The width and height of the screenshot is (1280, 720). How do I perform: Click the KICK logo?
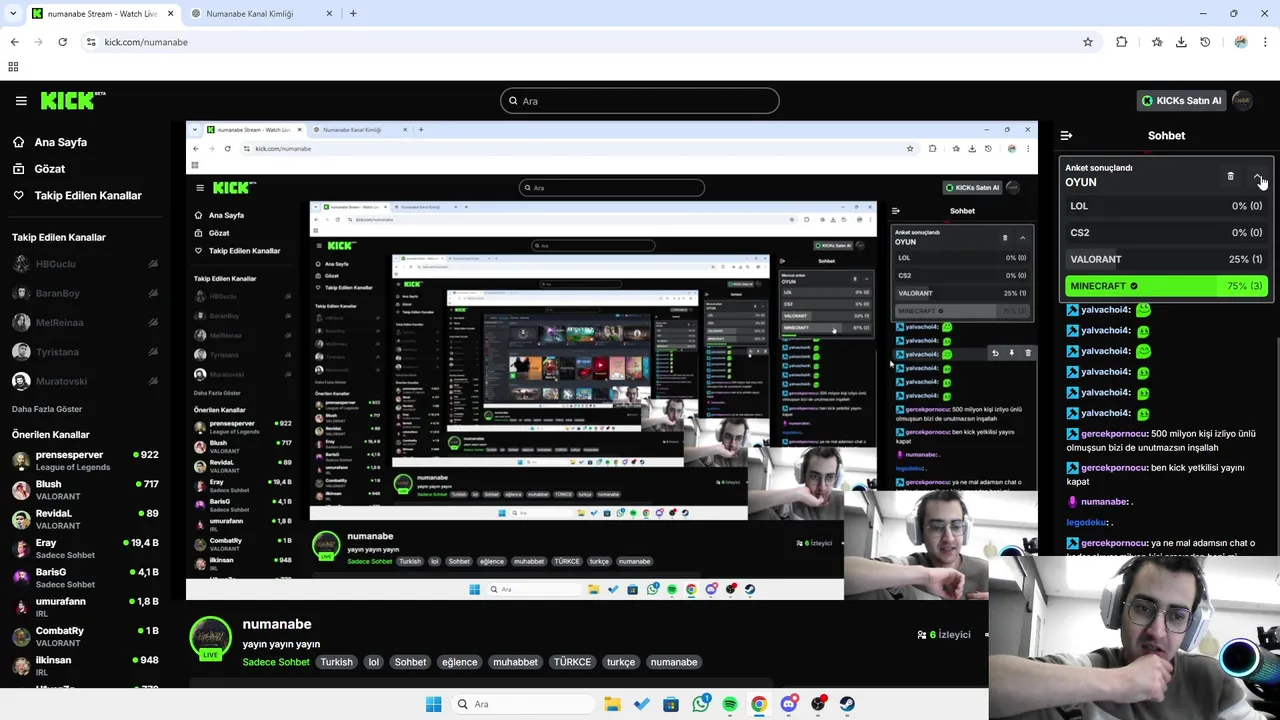tap(73, 100)
